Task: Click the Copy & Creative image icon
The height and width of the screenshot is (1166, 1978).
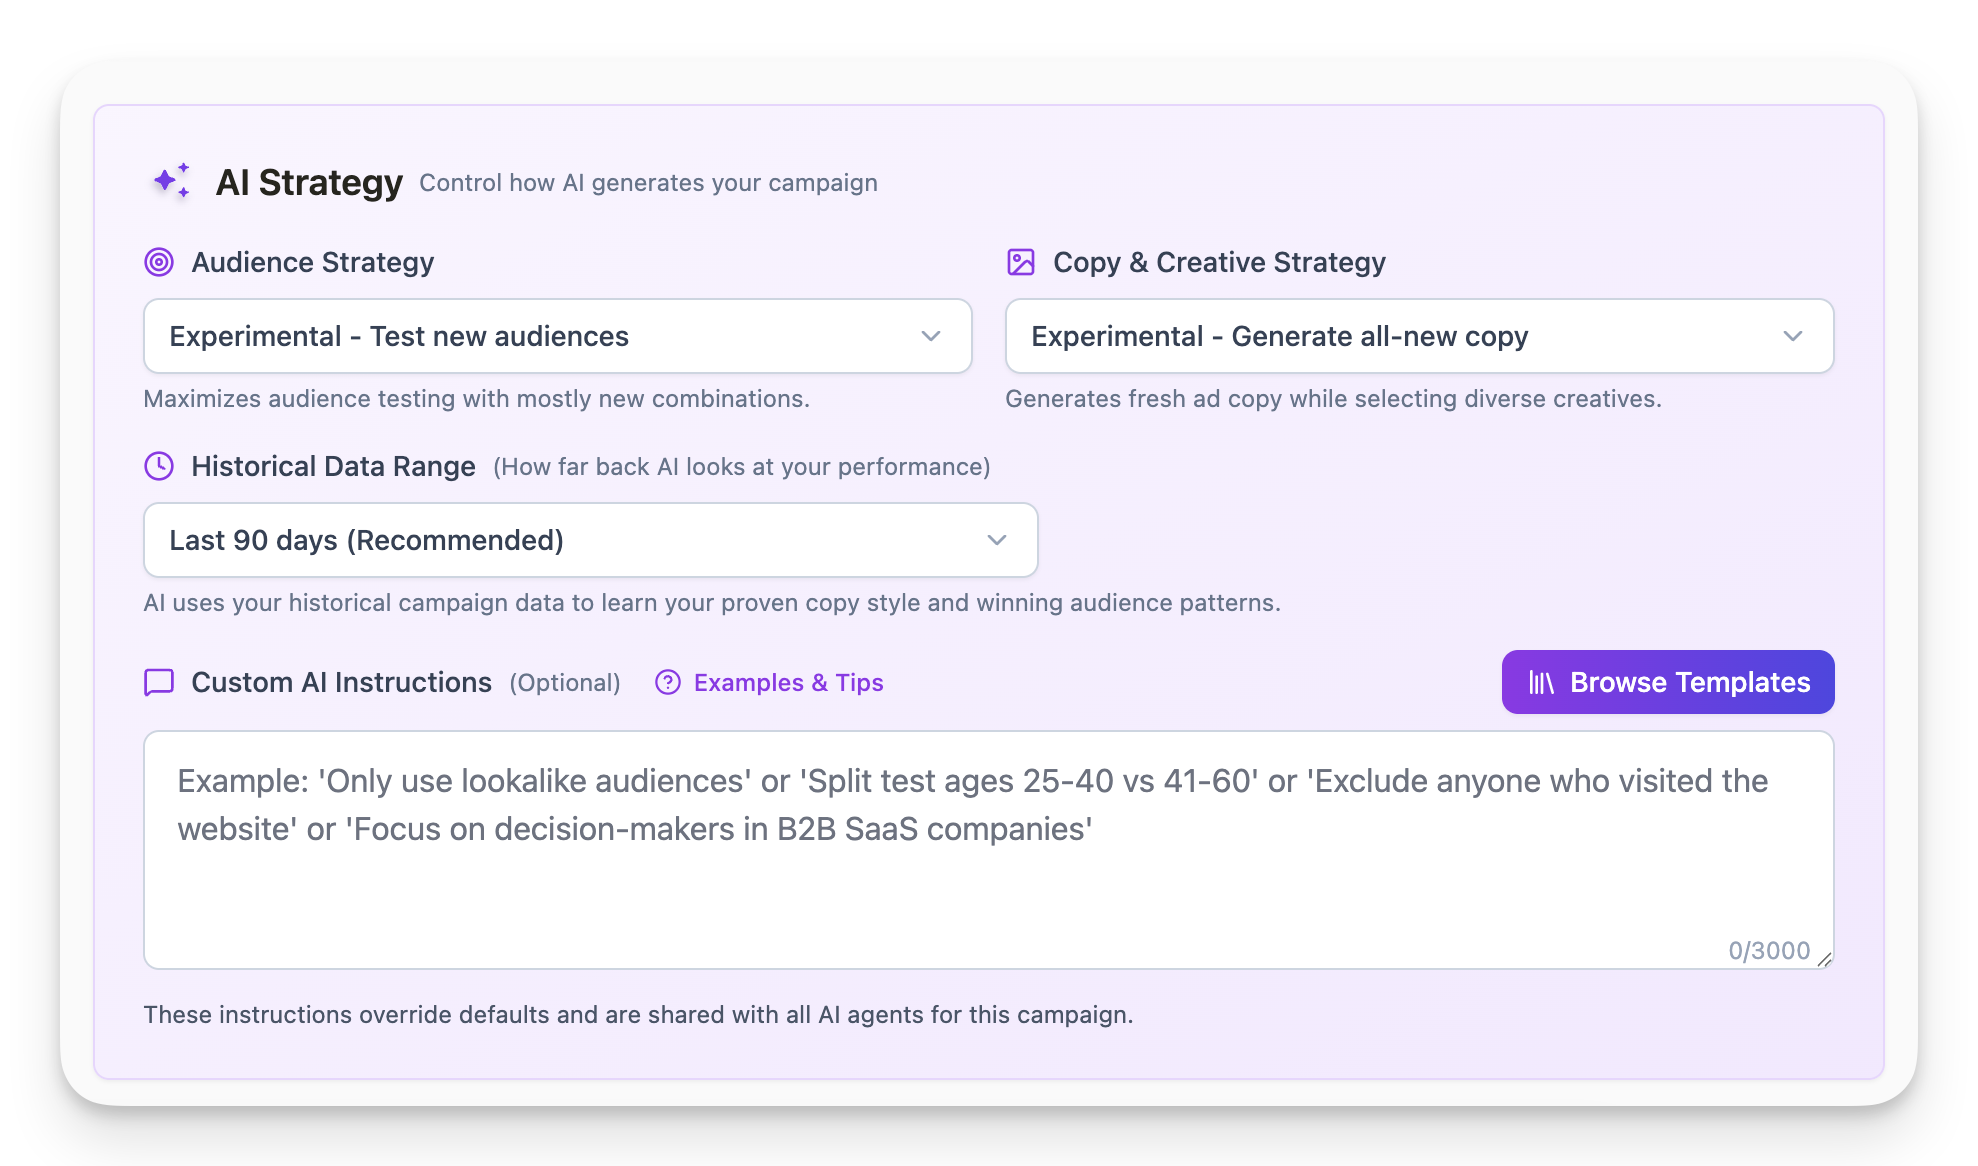Action: coord(1020,262)
